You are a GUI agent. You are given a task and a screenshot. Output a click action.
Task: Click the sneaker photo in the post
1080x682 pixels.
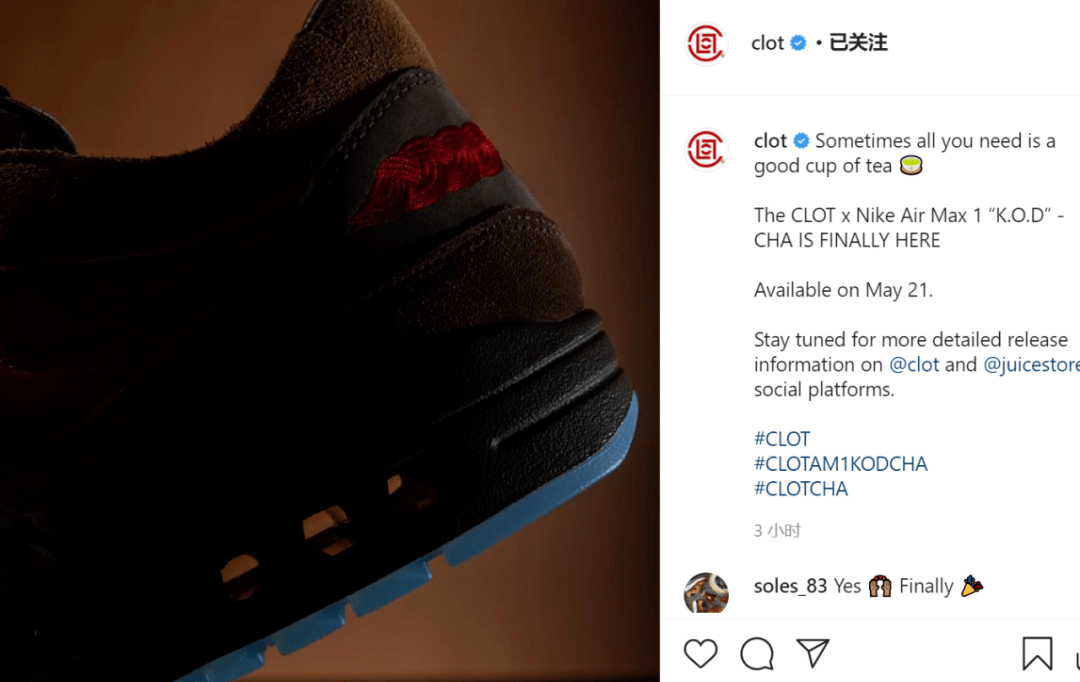tap(329, 341)
